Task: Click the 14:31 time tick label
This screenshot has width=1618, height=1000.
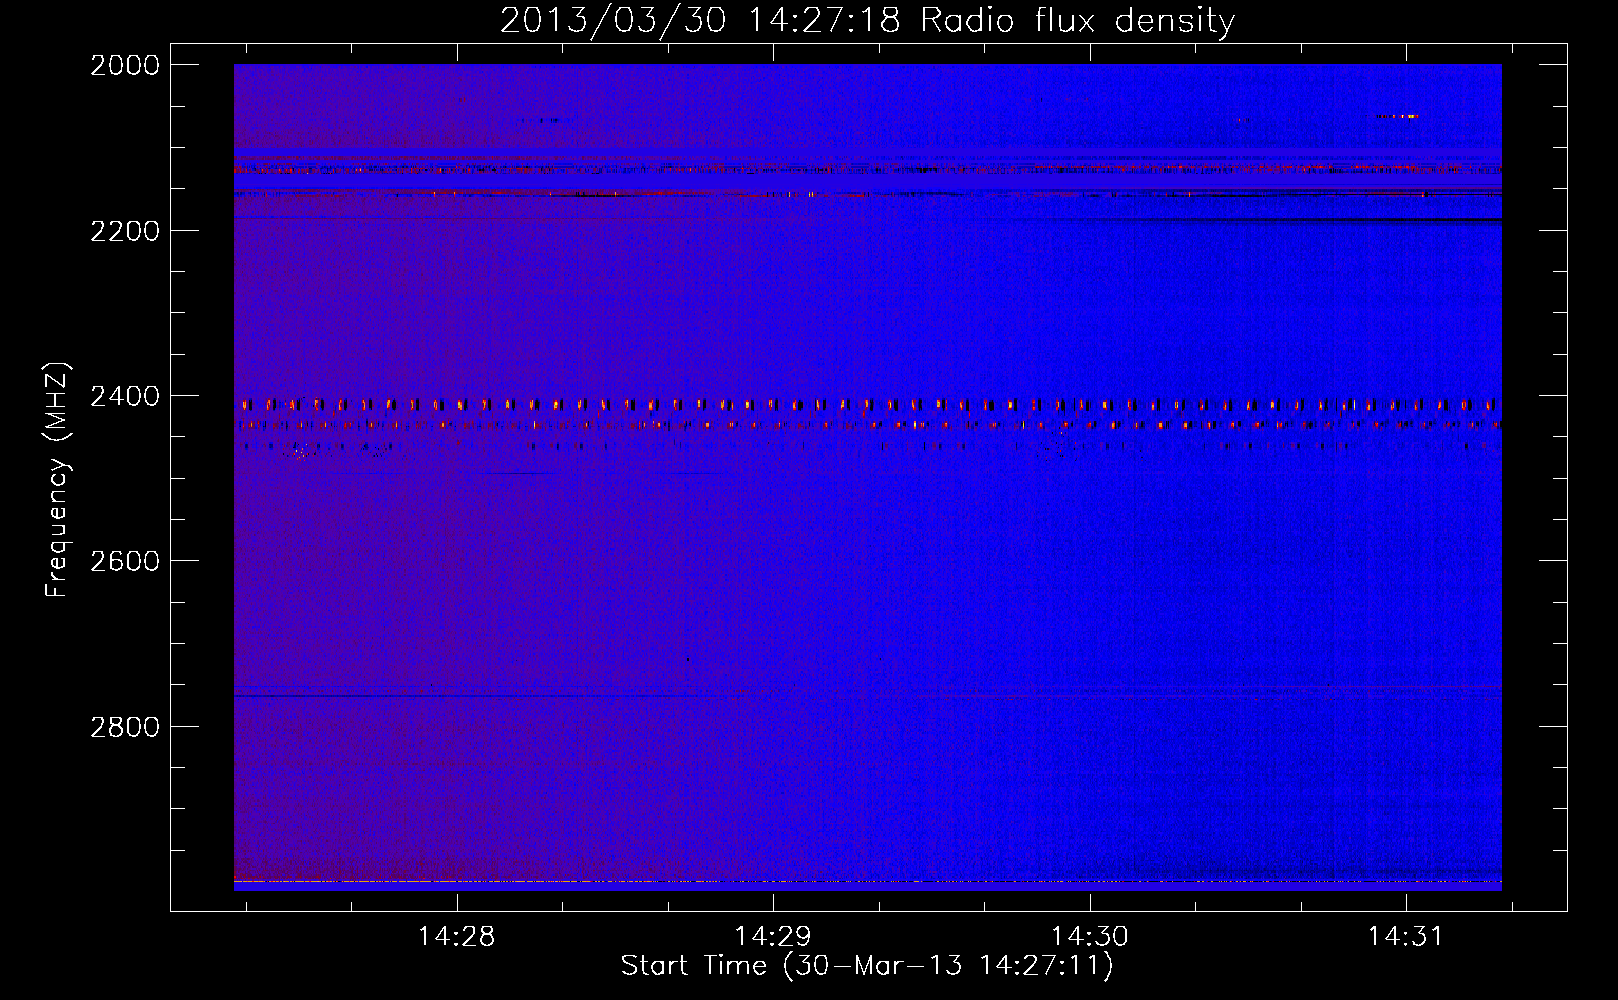Action: coord(1406,936)
